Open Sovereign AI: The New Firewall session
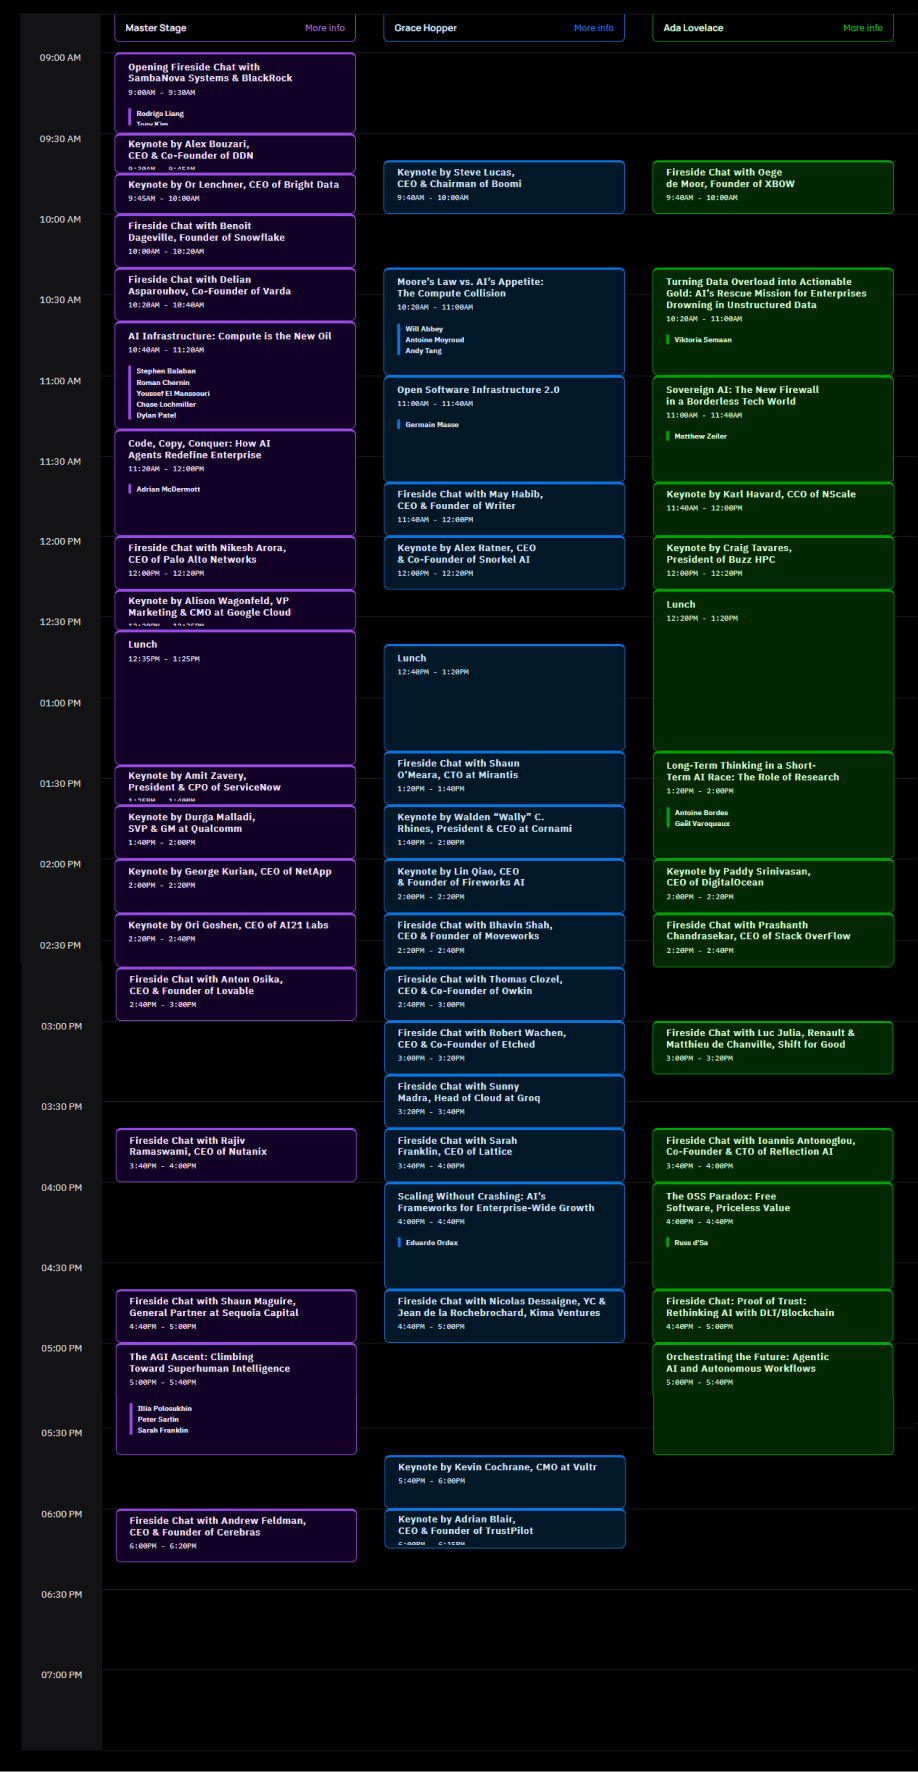The width and height of the screenshot is (918, 1772). [x=773, y=428]
